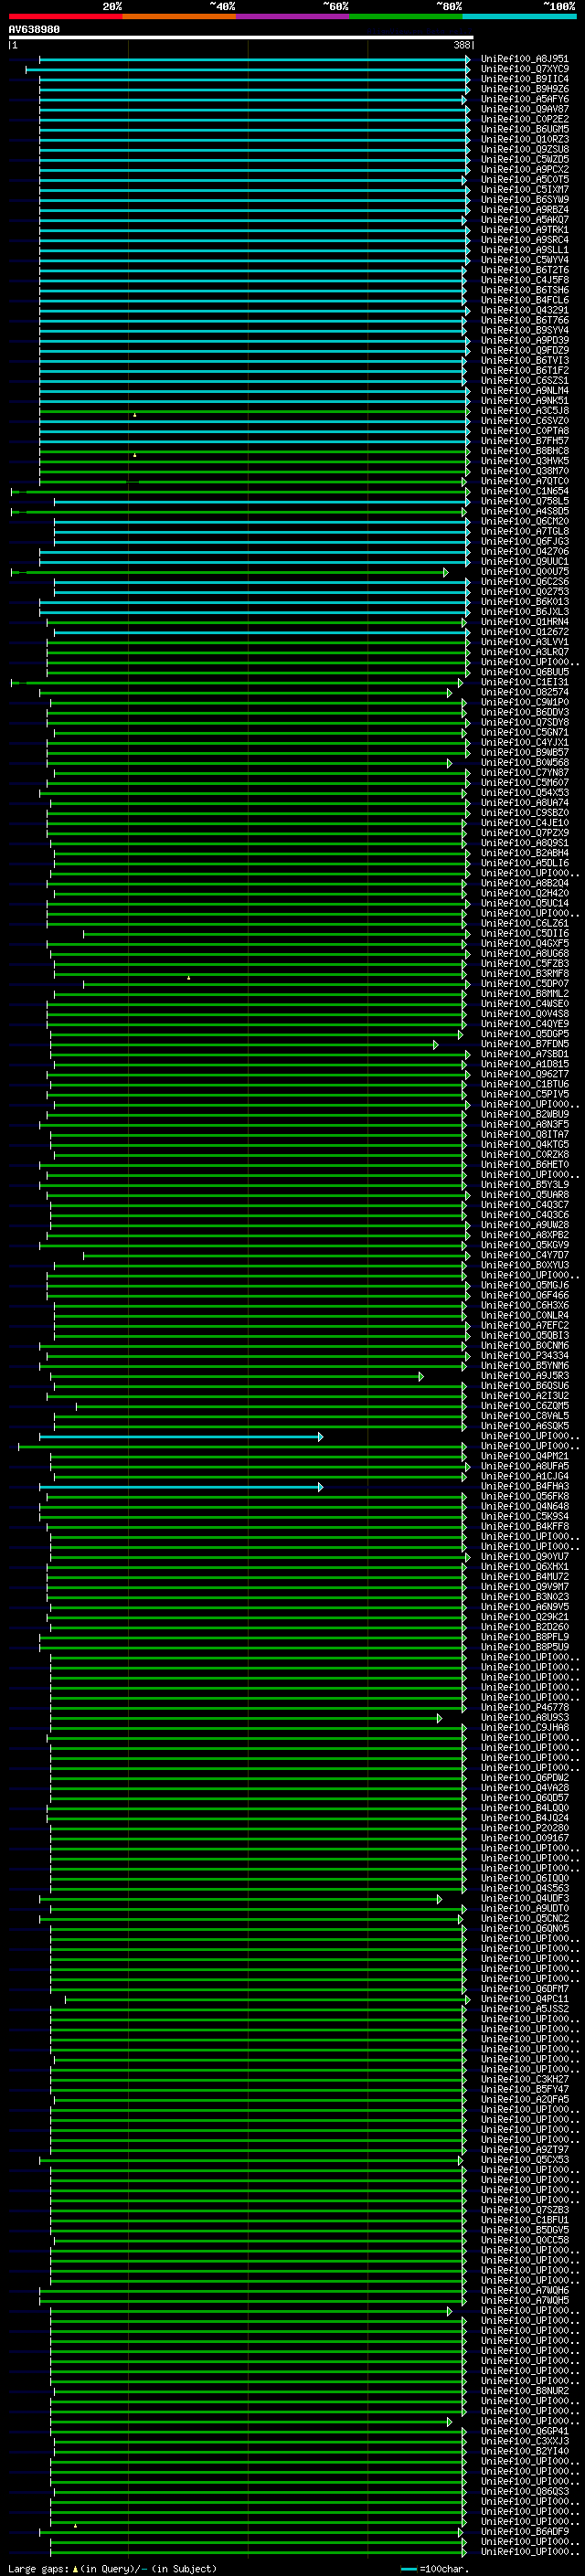This screenshot has width=585, height=2576.
Task: Click the UniRef100_C5WZD5 label
Action: 524,159
